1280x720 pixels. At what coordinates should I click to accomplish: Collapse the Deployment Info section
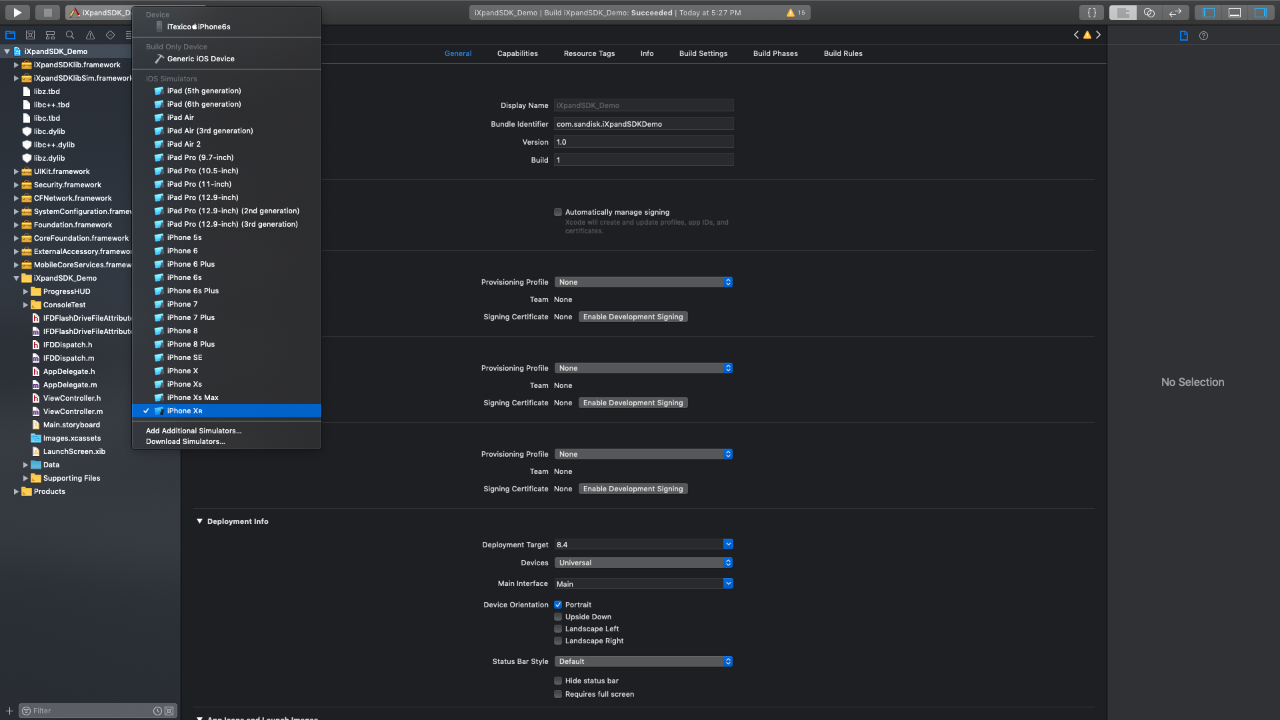tap(200, 522)
